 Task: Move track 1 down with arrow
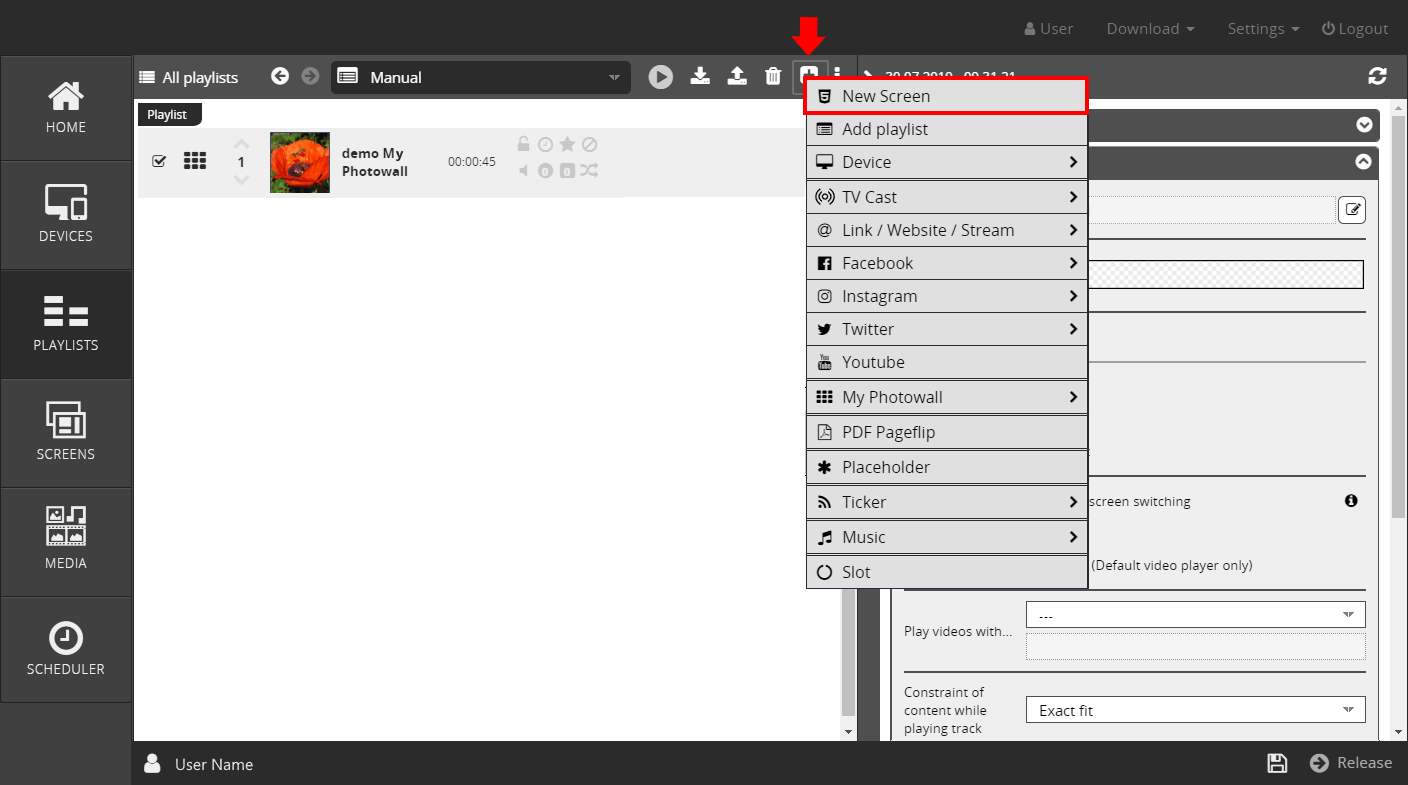click(241, 180)
